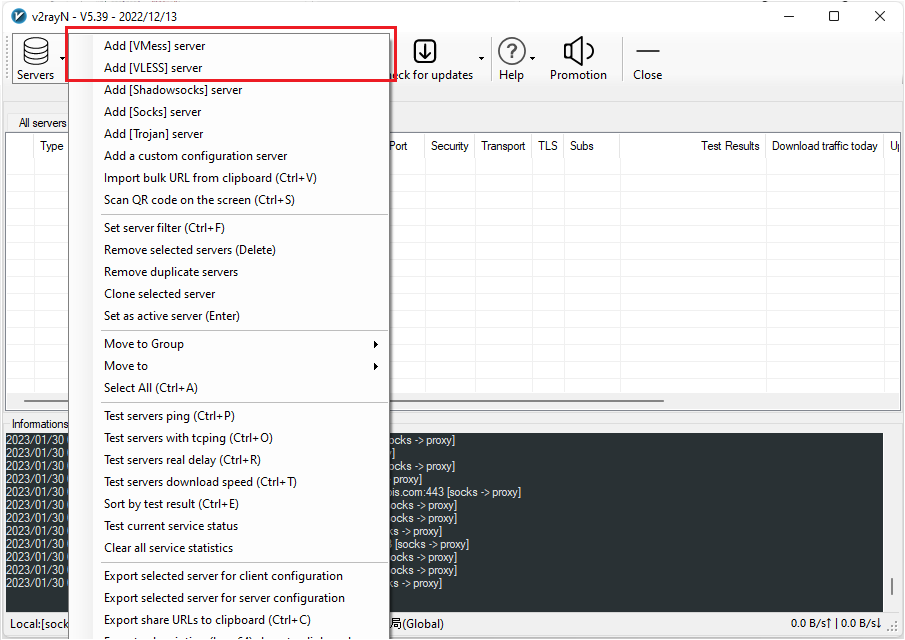
Task: Click the Informations panel label
Action: pyautogui.click(x=40, y=424)
